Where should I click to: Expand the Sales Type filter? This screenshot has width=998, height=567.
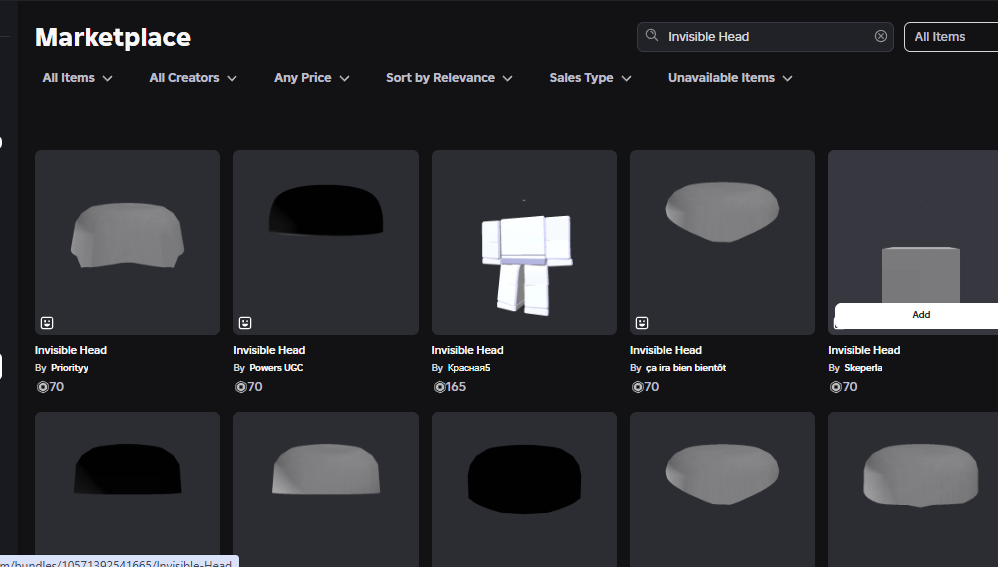(x=590, y=78)
